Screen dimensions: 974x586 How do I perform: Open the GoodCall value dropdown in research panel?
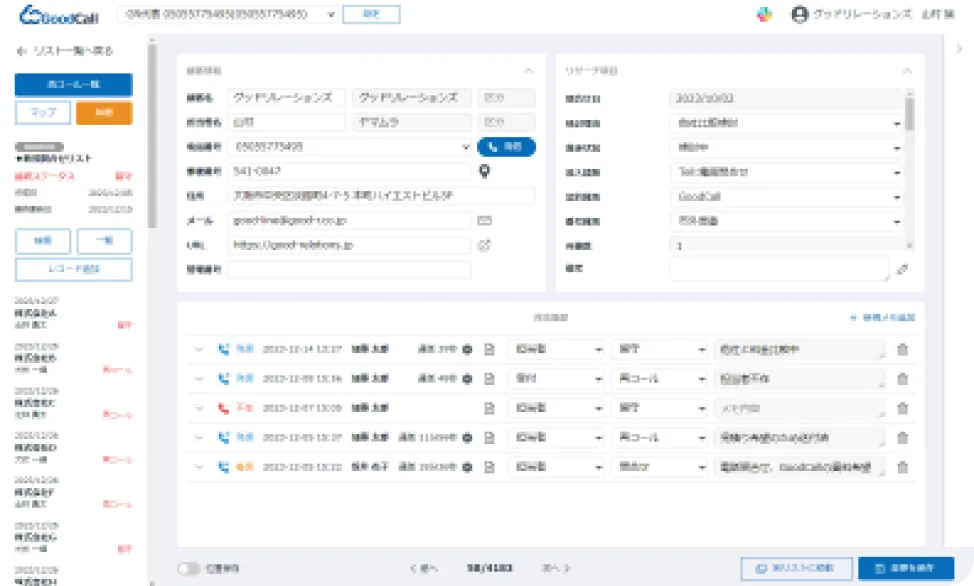[x=897, y=196]
